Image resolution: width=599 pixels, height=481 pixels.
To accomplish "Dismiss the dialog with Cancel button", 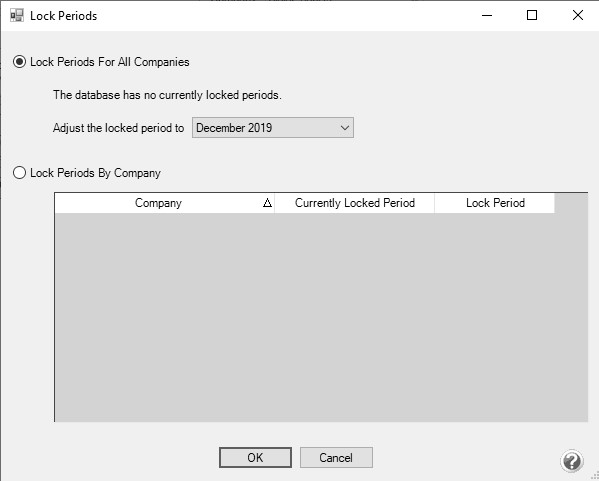I will pyautogui.click(x=336, y=458).
